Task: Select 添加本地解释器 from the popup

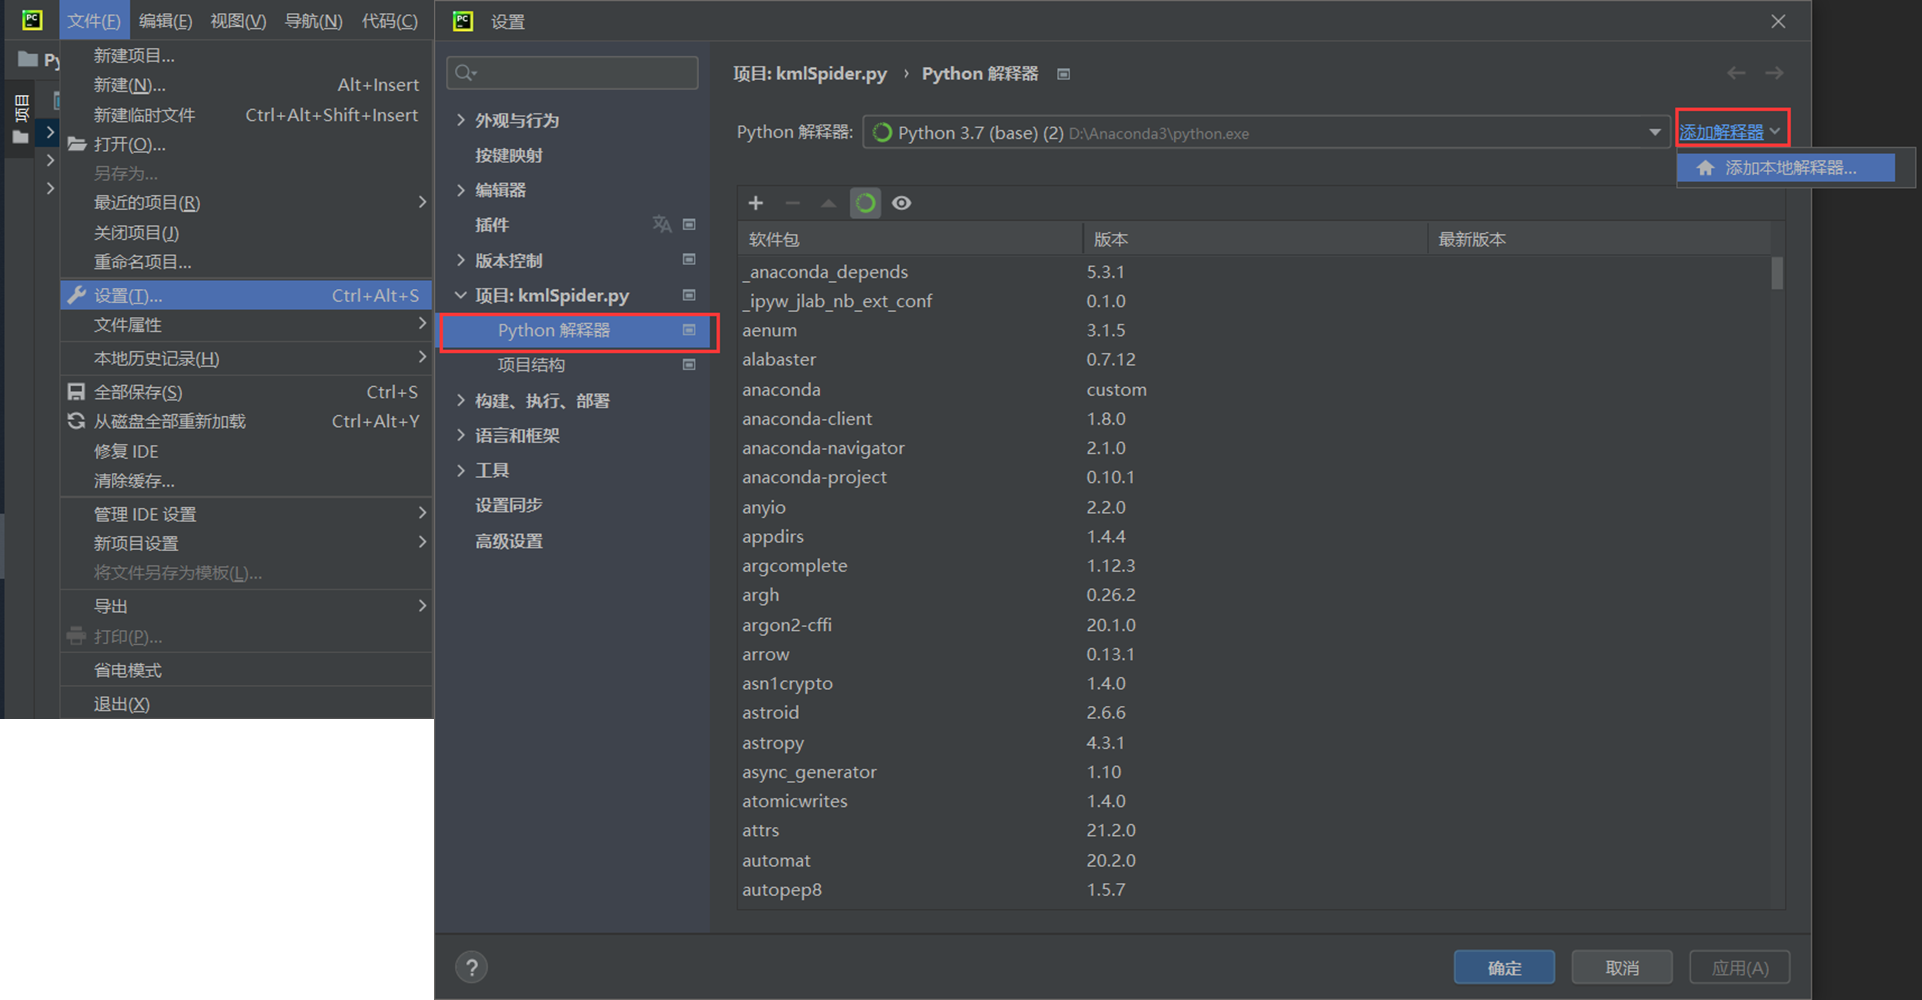Action: pyautogui.click(x=1786, y=168)
